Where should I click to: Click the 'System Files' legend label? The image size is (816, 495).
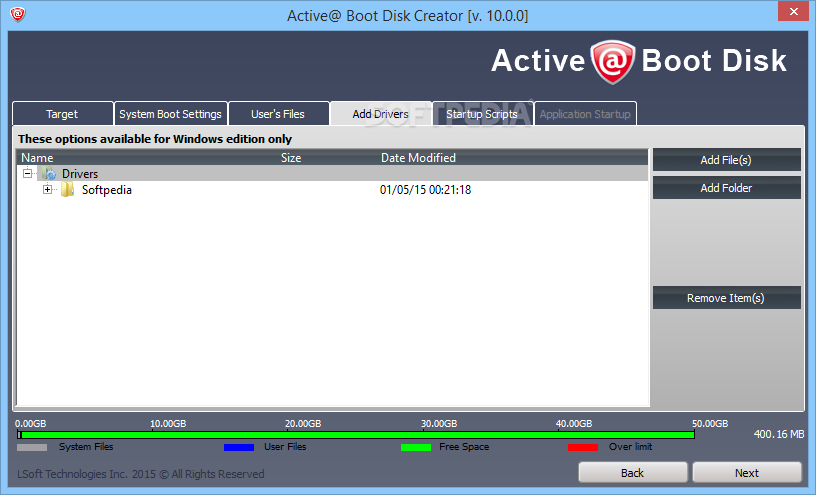(x=86, y=447)
